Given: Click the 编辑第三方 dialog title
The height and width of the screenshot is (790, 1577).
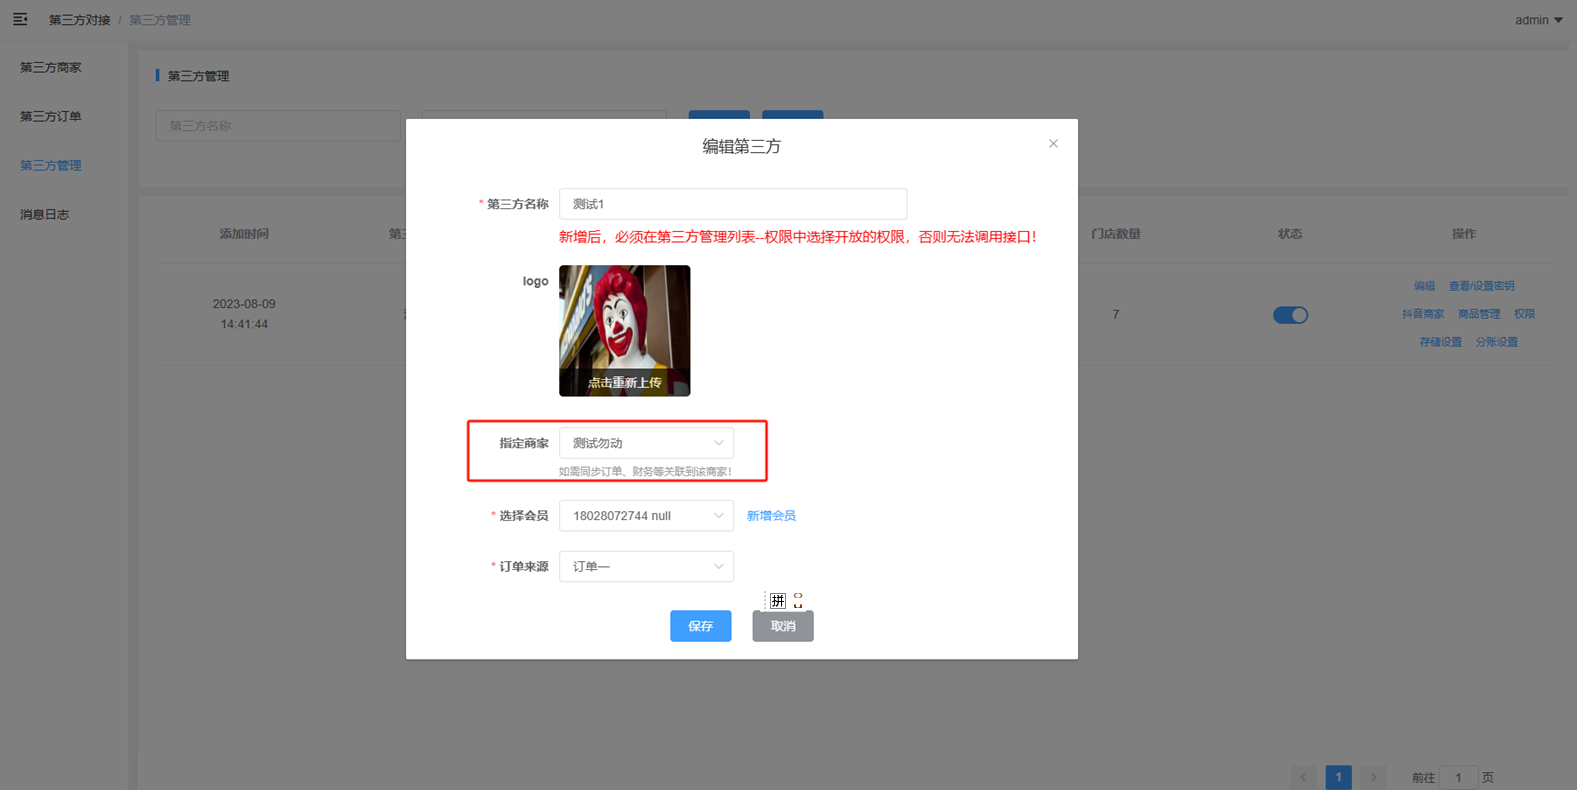Looking at the screenshot, I should pos(741,147).
